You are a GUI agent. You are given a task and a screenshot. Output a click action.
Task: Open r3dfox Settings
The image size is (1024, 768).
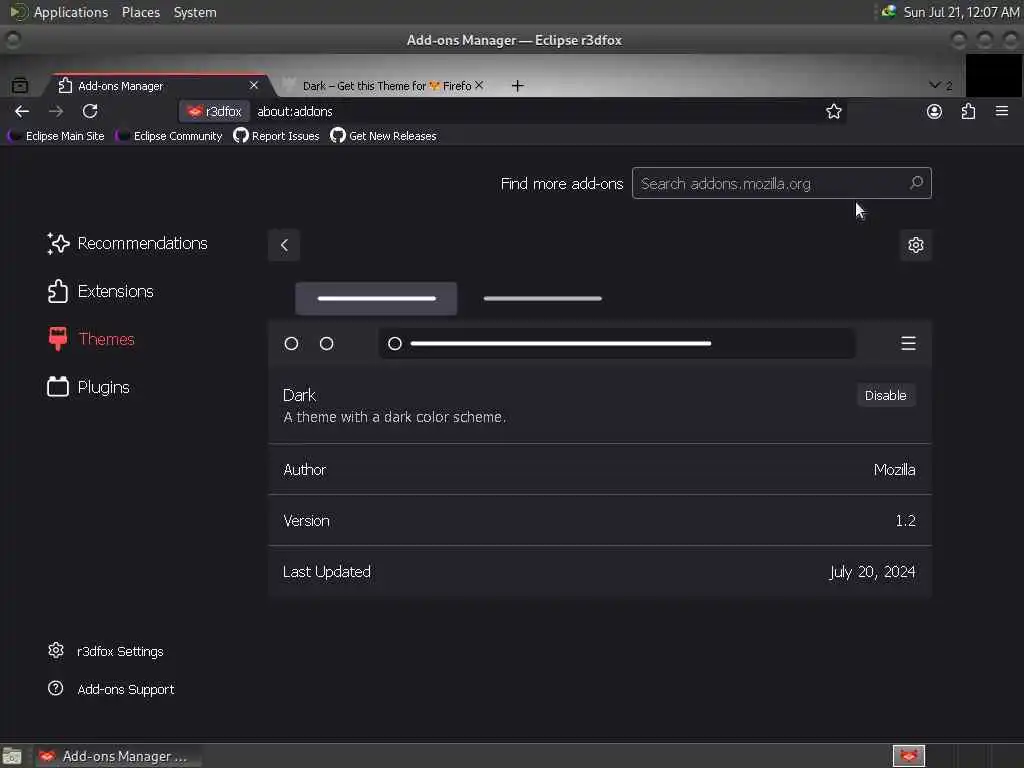pos(106,651)
